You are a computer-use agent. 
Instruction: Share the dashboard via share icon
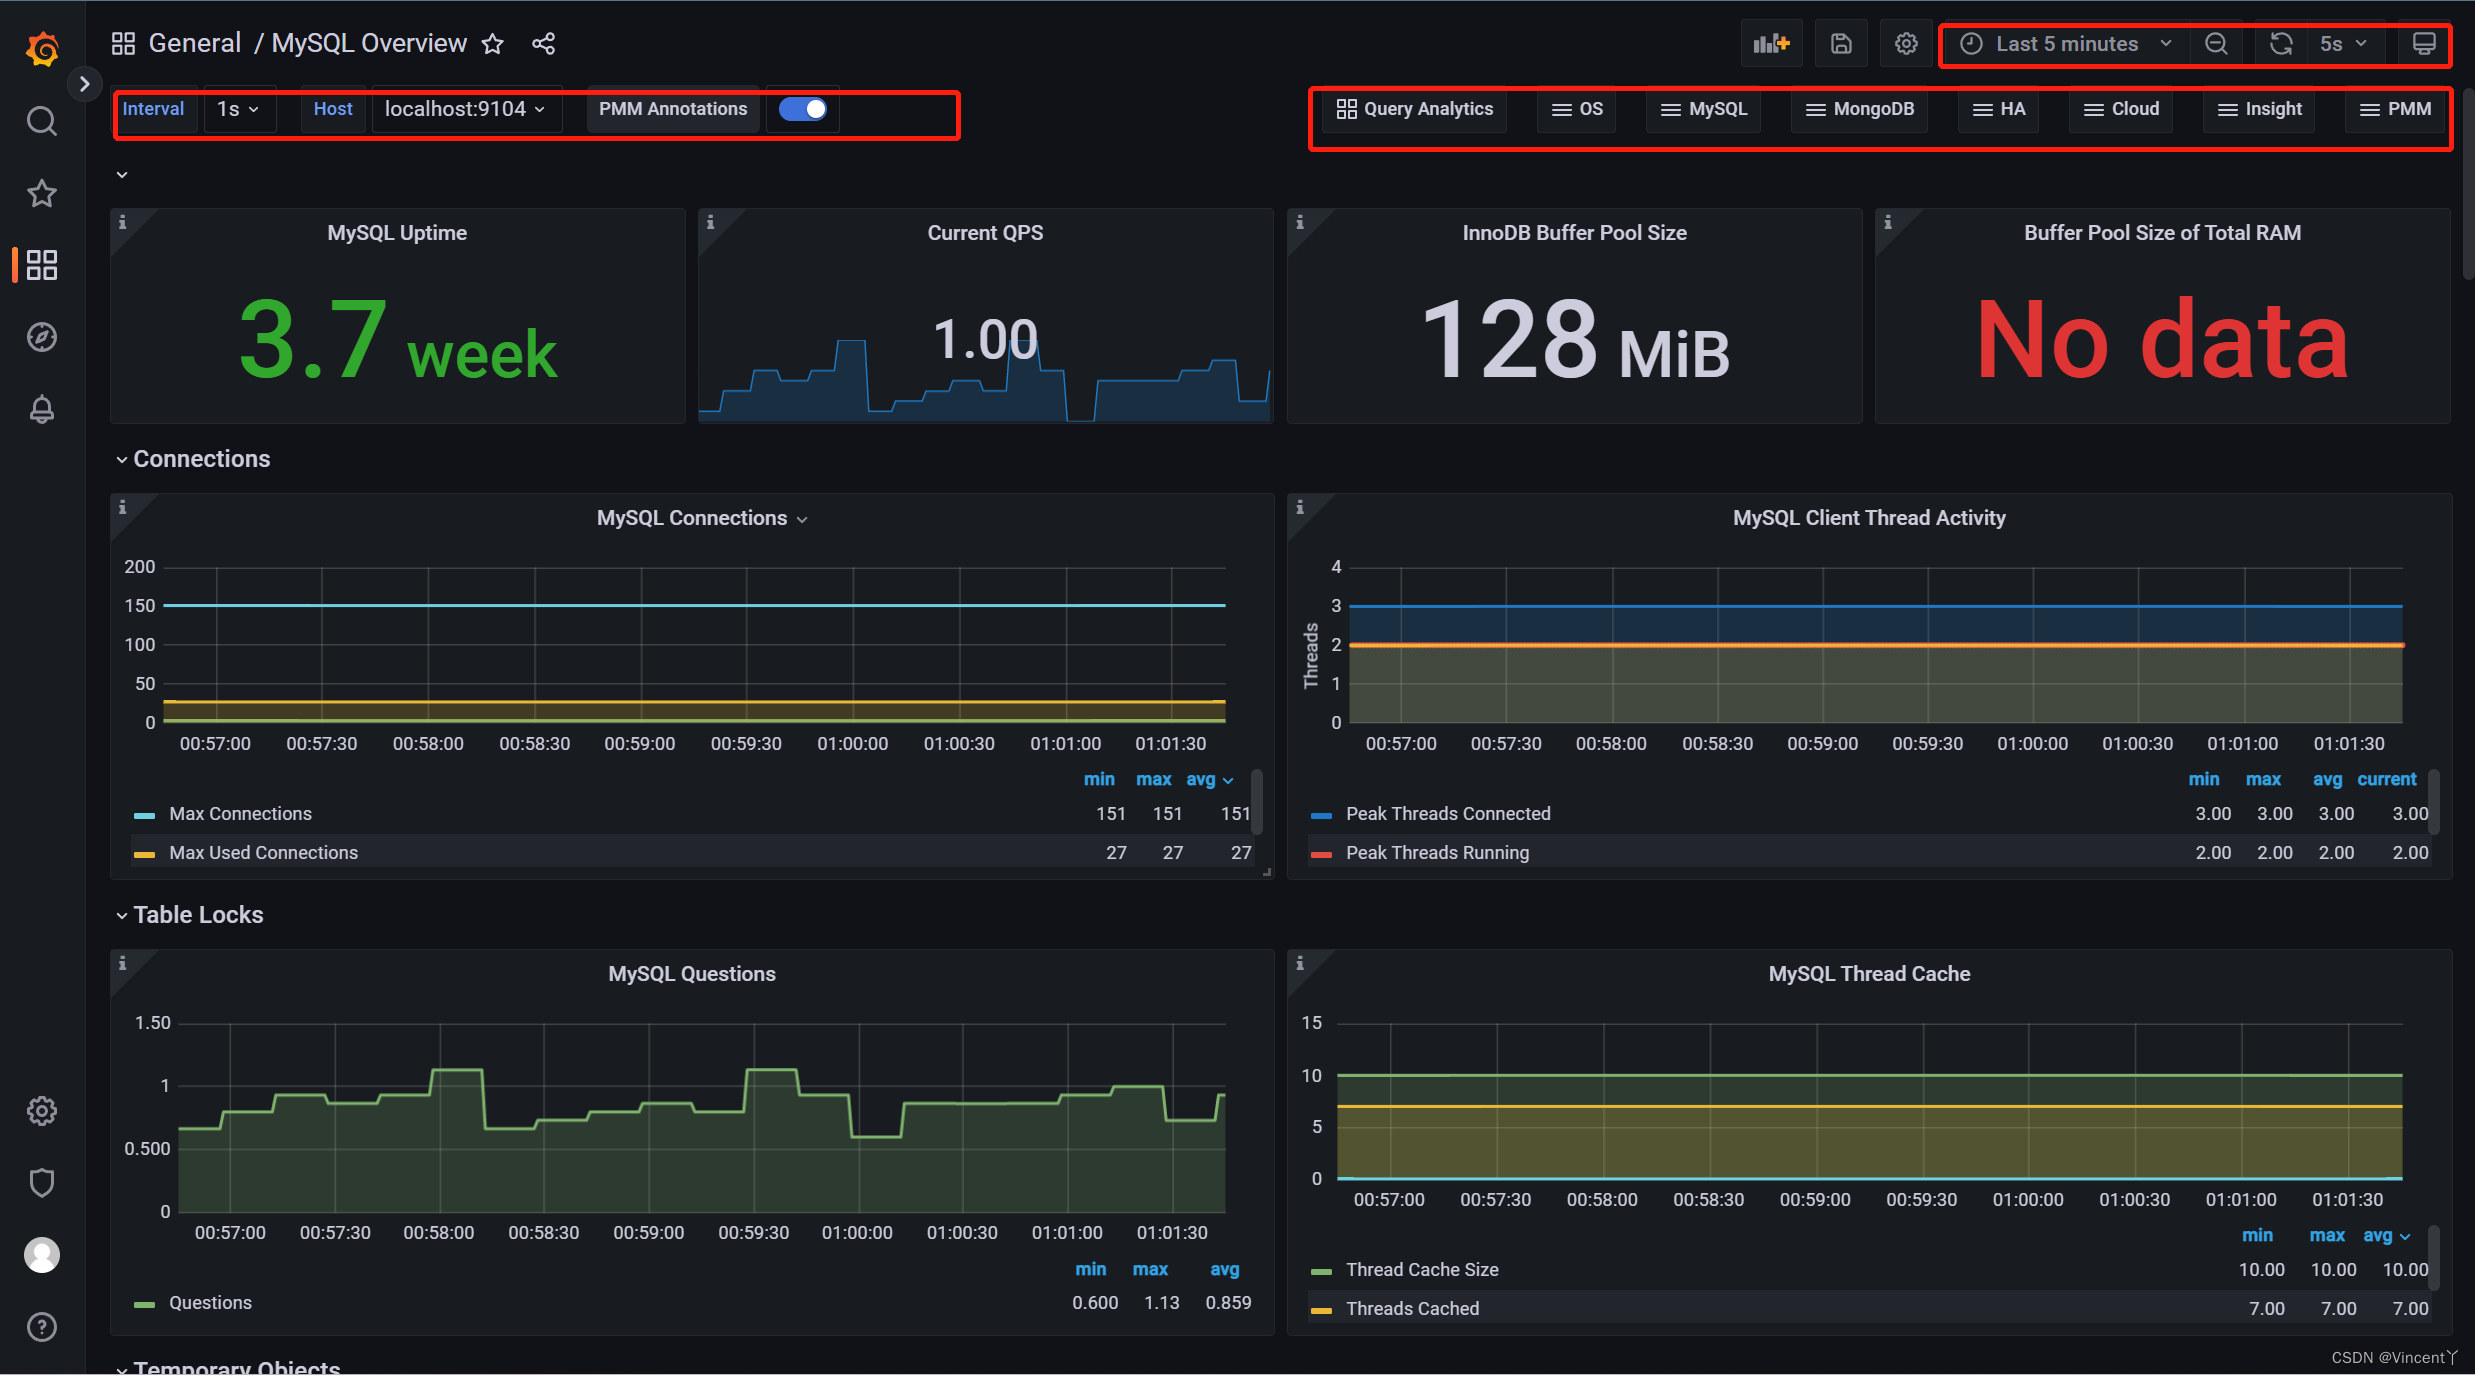(543, 44)
